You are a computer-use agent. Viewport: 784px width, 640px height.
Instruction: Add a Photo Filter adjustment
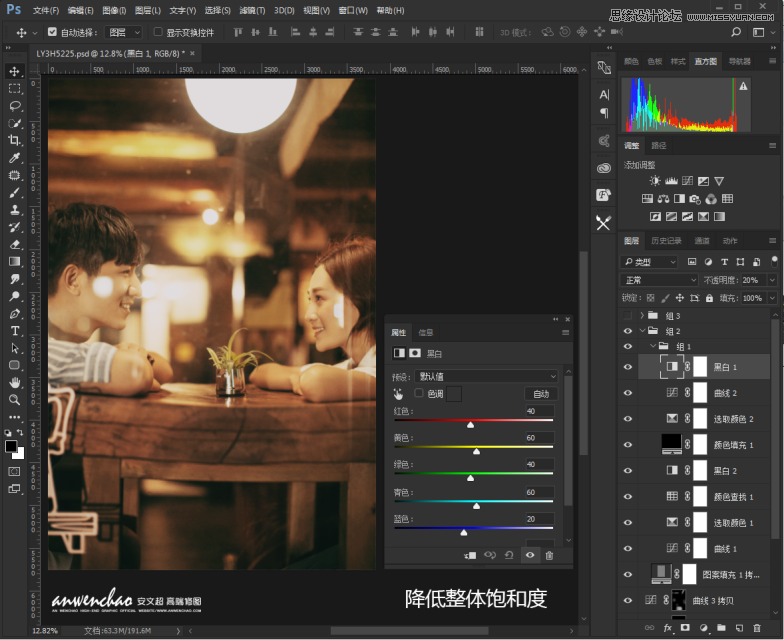694,199
